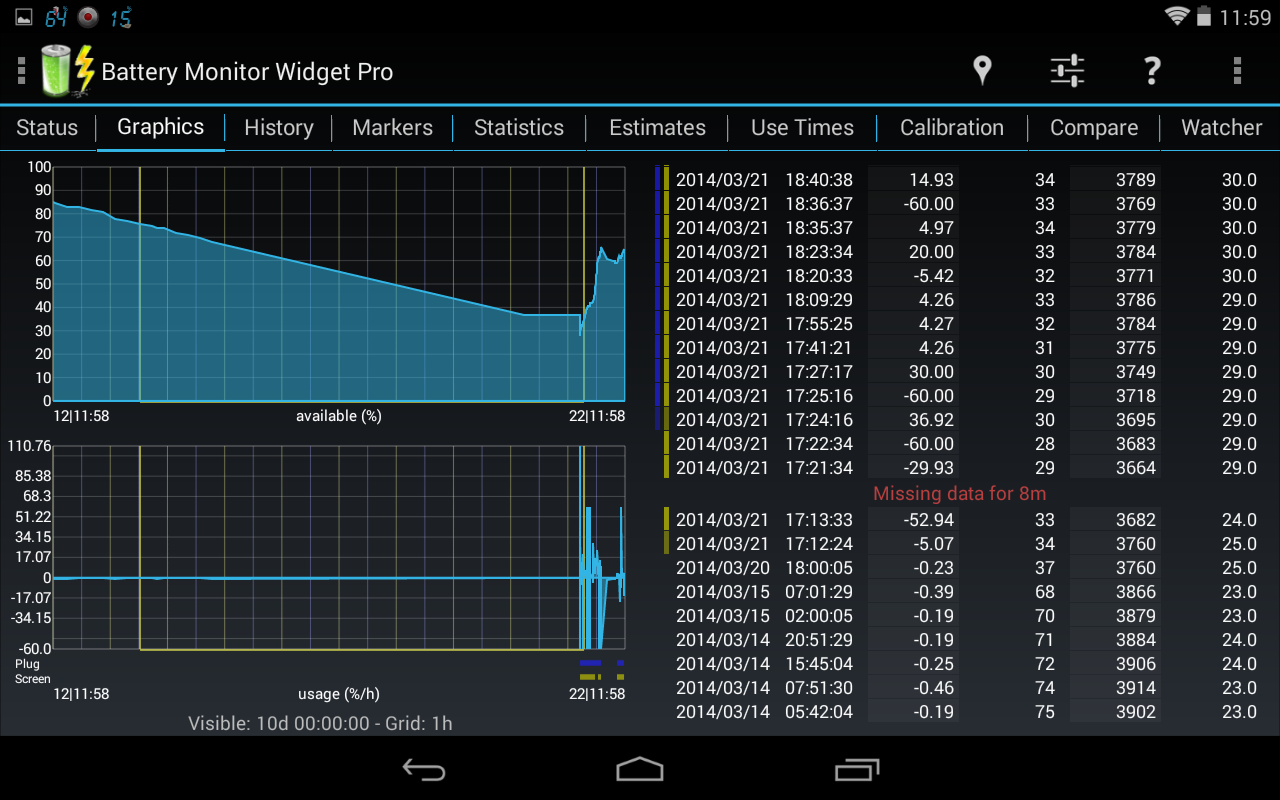The height and width of the screenshot is (800, 1280).
Task: Open the help question mark icon
Action: coord(1152,71)
